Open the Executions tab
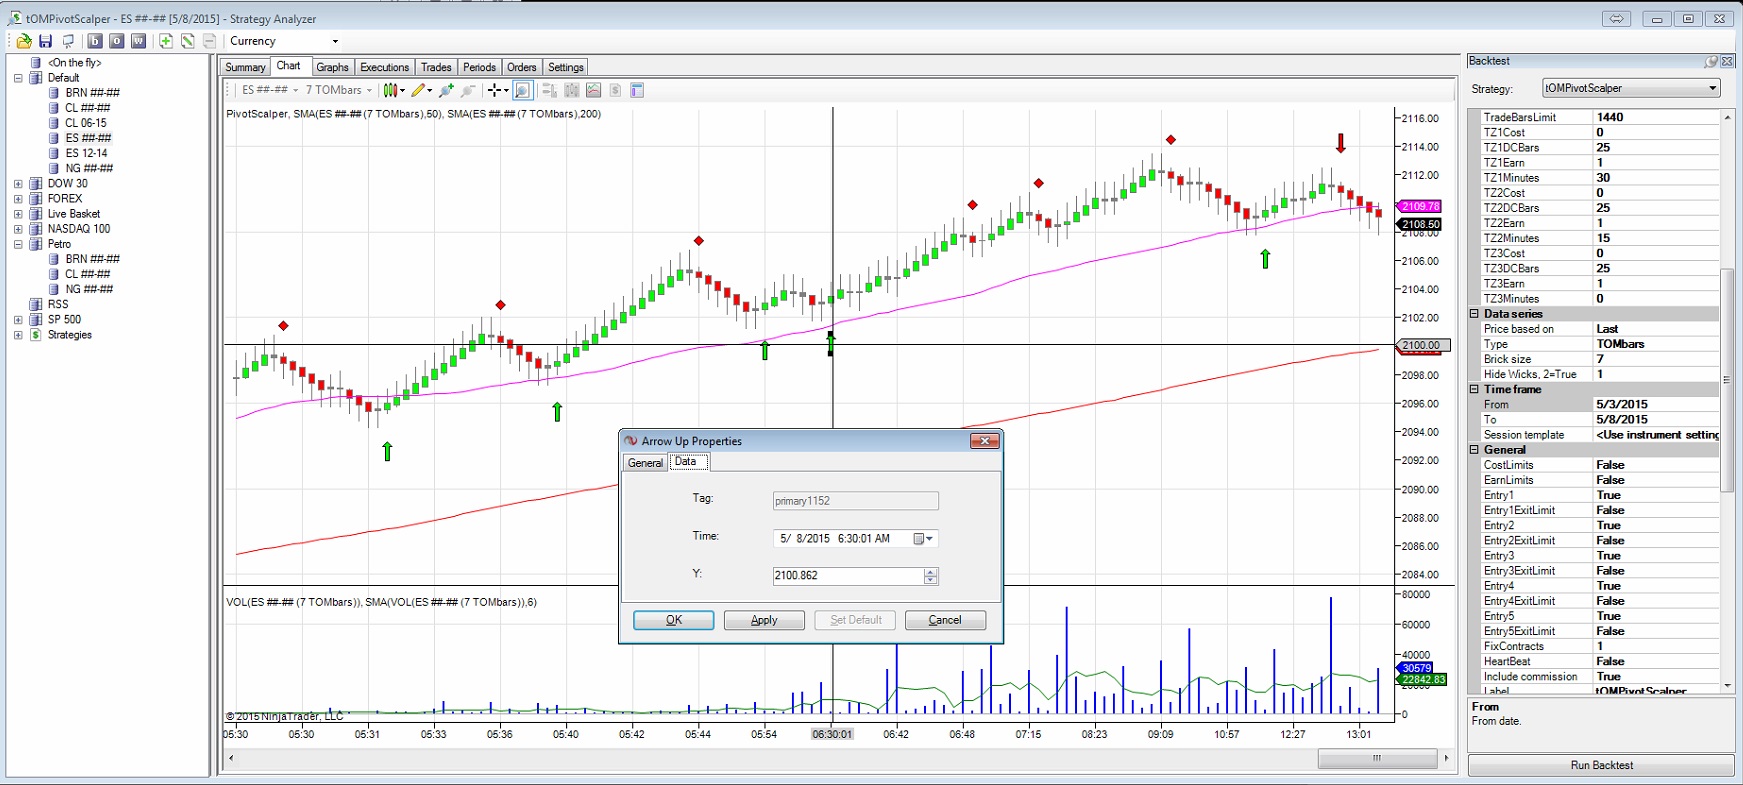 [384, 67]
